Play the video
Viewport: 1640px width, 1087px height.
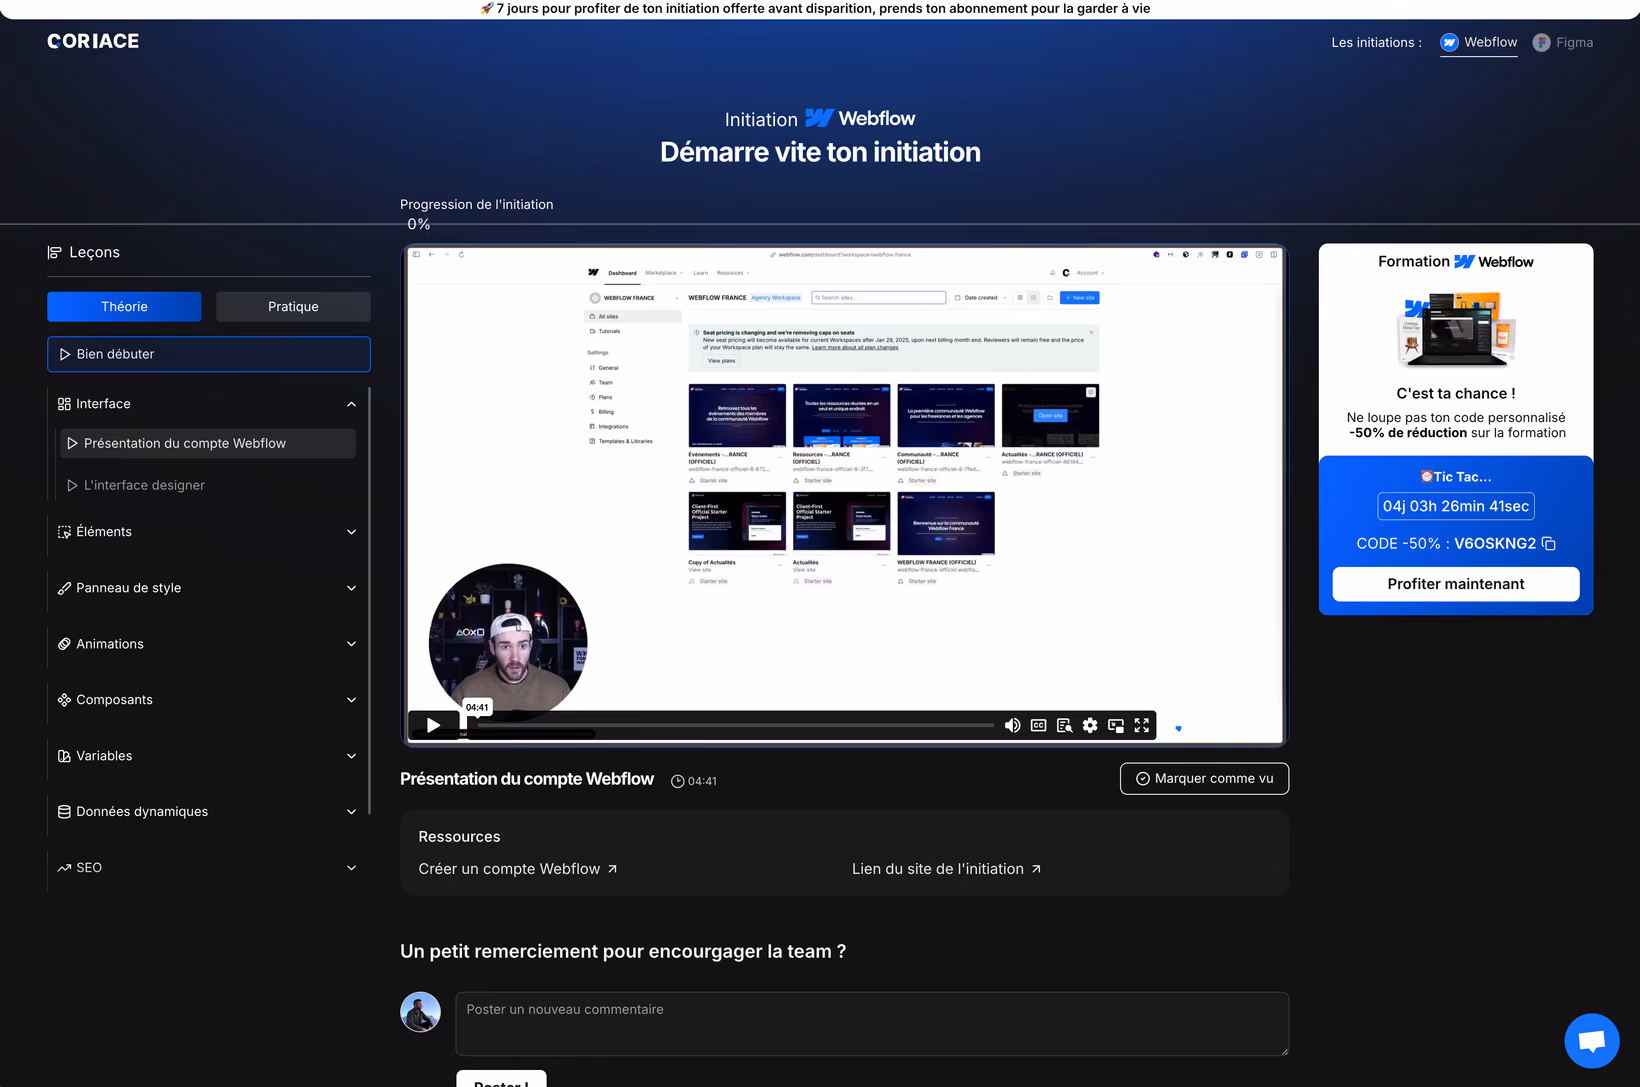[x=433, y=725]
